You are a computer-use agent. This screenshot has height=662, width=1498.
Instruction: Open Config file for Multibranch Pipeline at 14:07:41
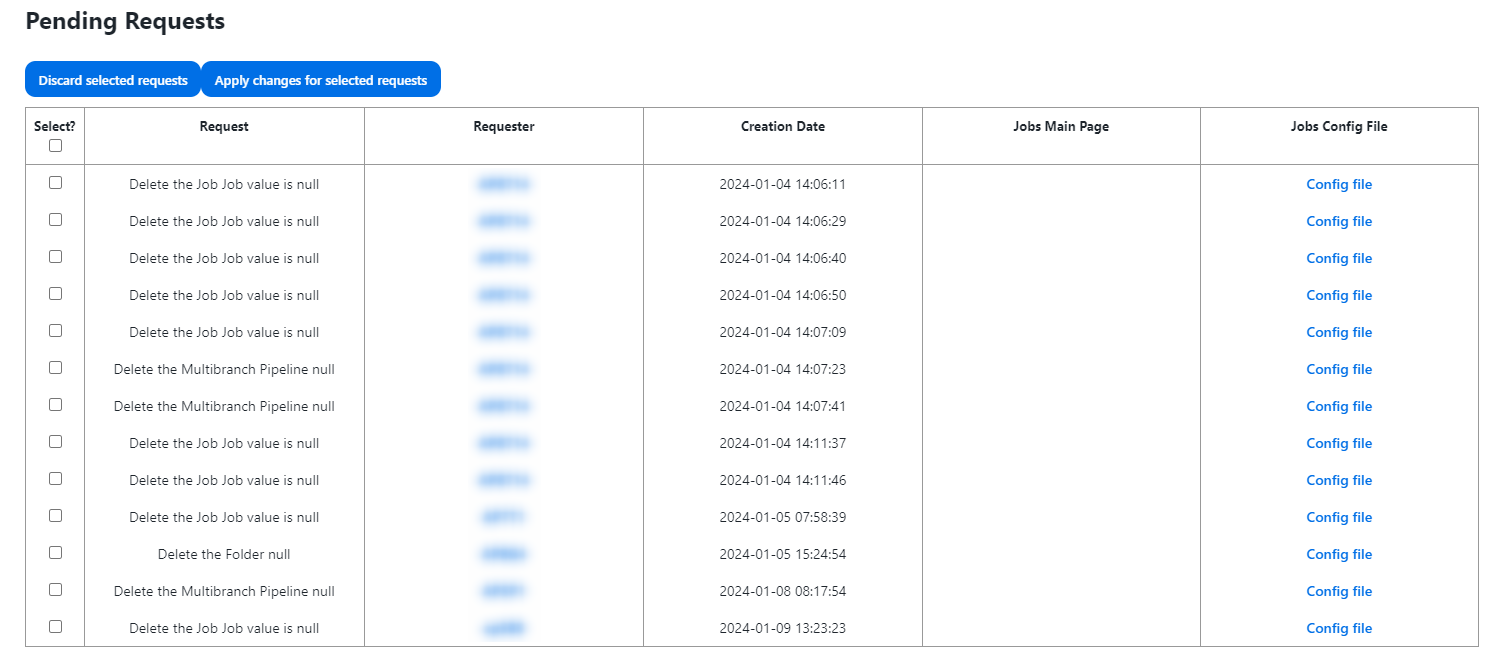(x=1338, y=406)
